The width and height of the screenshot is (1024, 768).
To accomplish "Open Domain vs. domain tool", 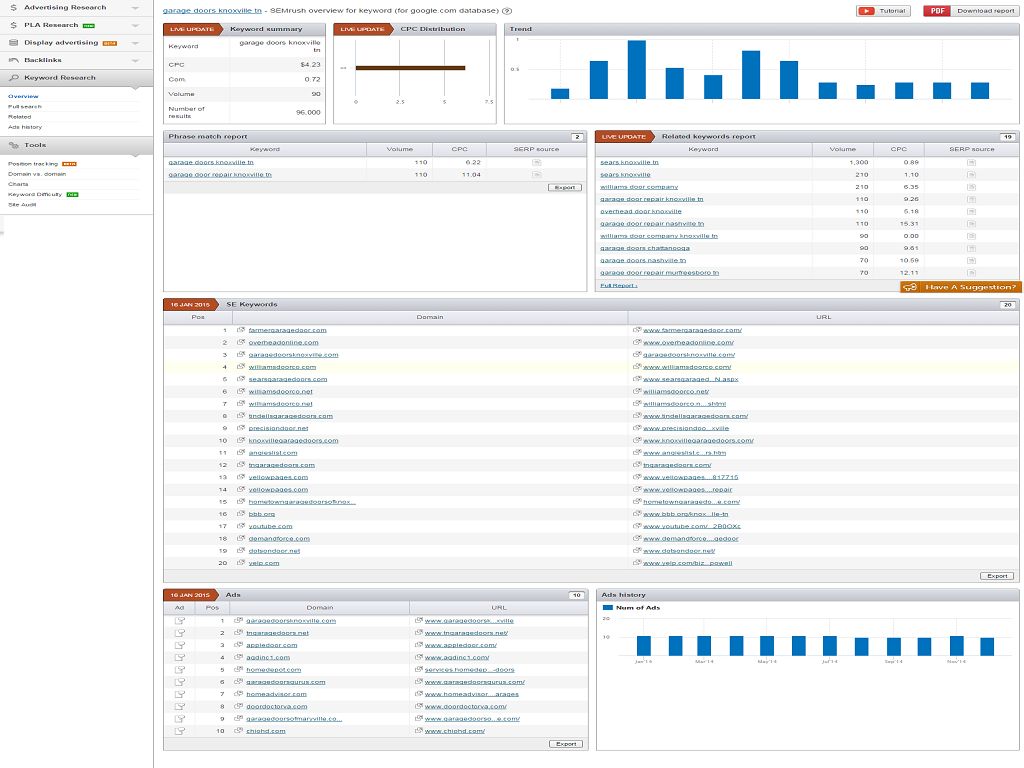I will point(37,174).
